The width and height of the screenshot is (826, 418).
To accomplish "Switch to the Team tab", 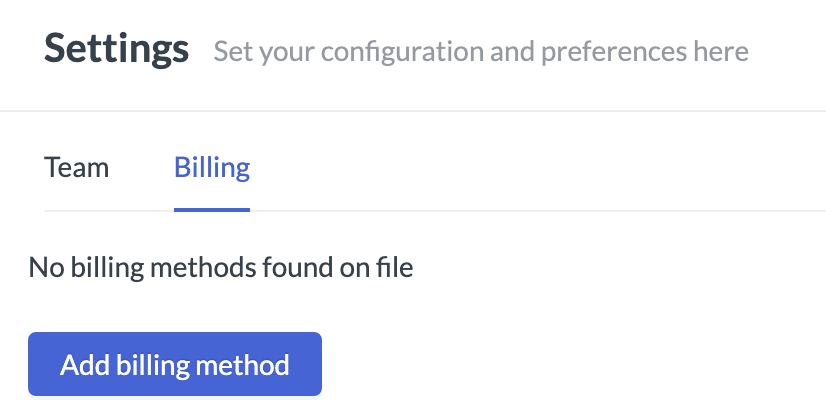I will pyautogui.click(x=76, y=168).
